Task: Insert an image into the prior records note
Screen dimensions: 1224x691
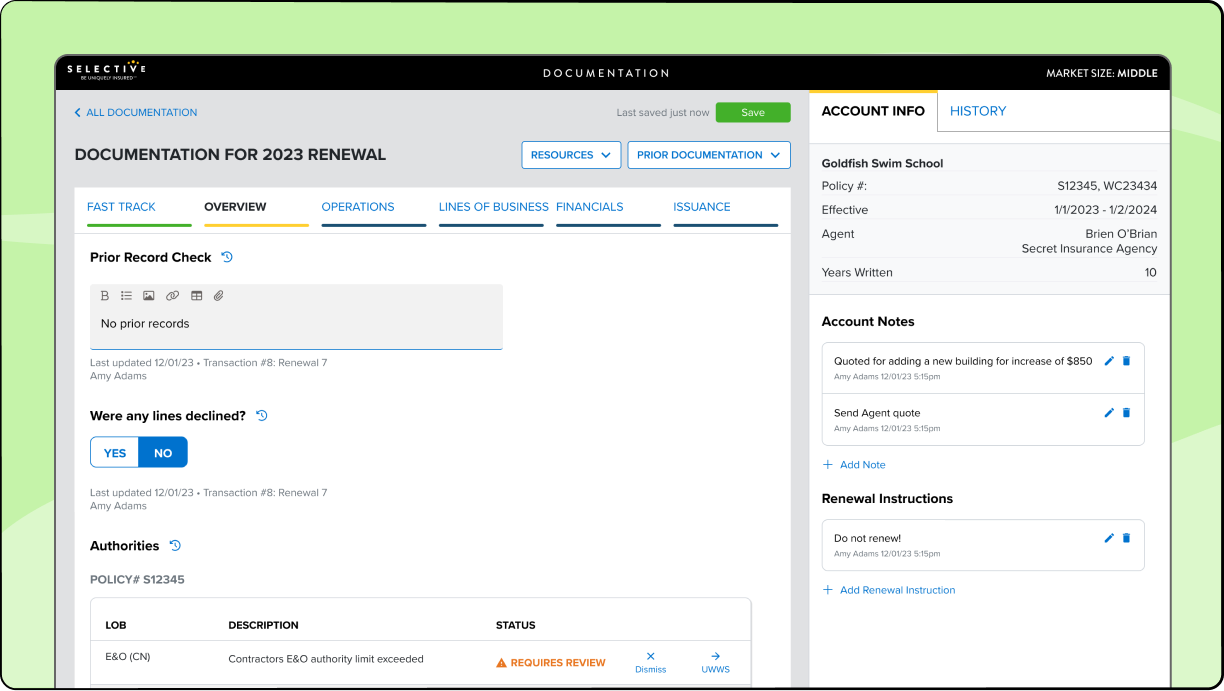Action: (x=149, y=295)
